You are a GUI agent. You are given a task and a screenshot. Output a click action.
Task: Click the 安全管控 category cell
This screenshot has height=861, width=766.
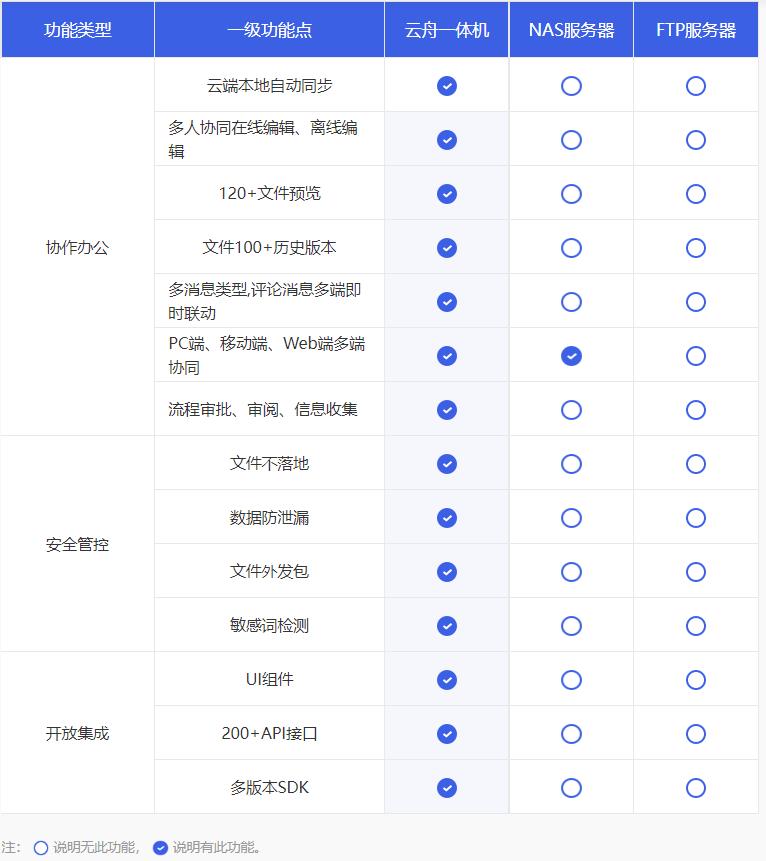coord(78,545)
